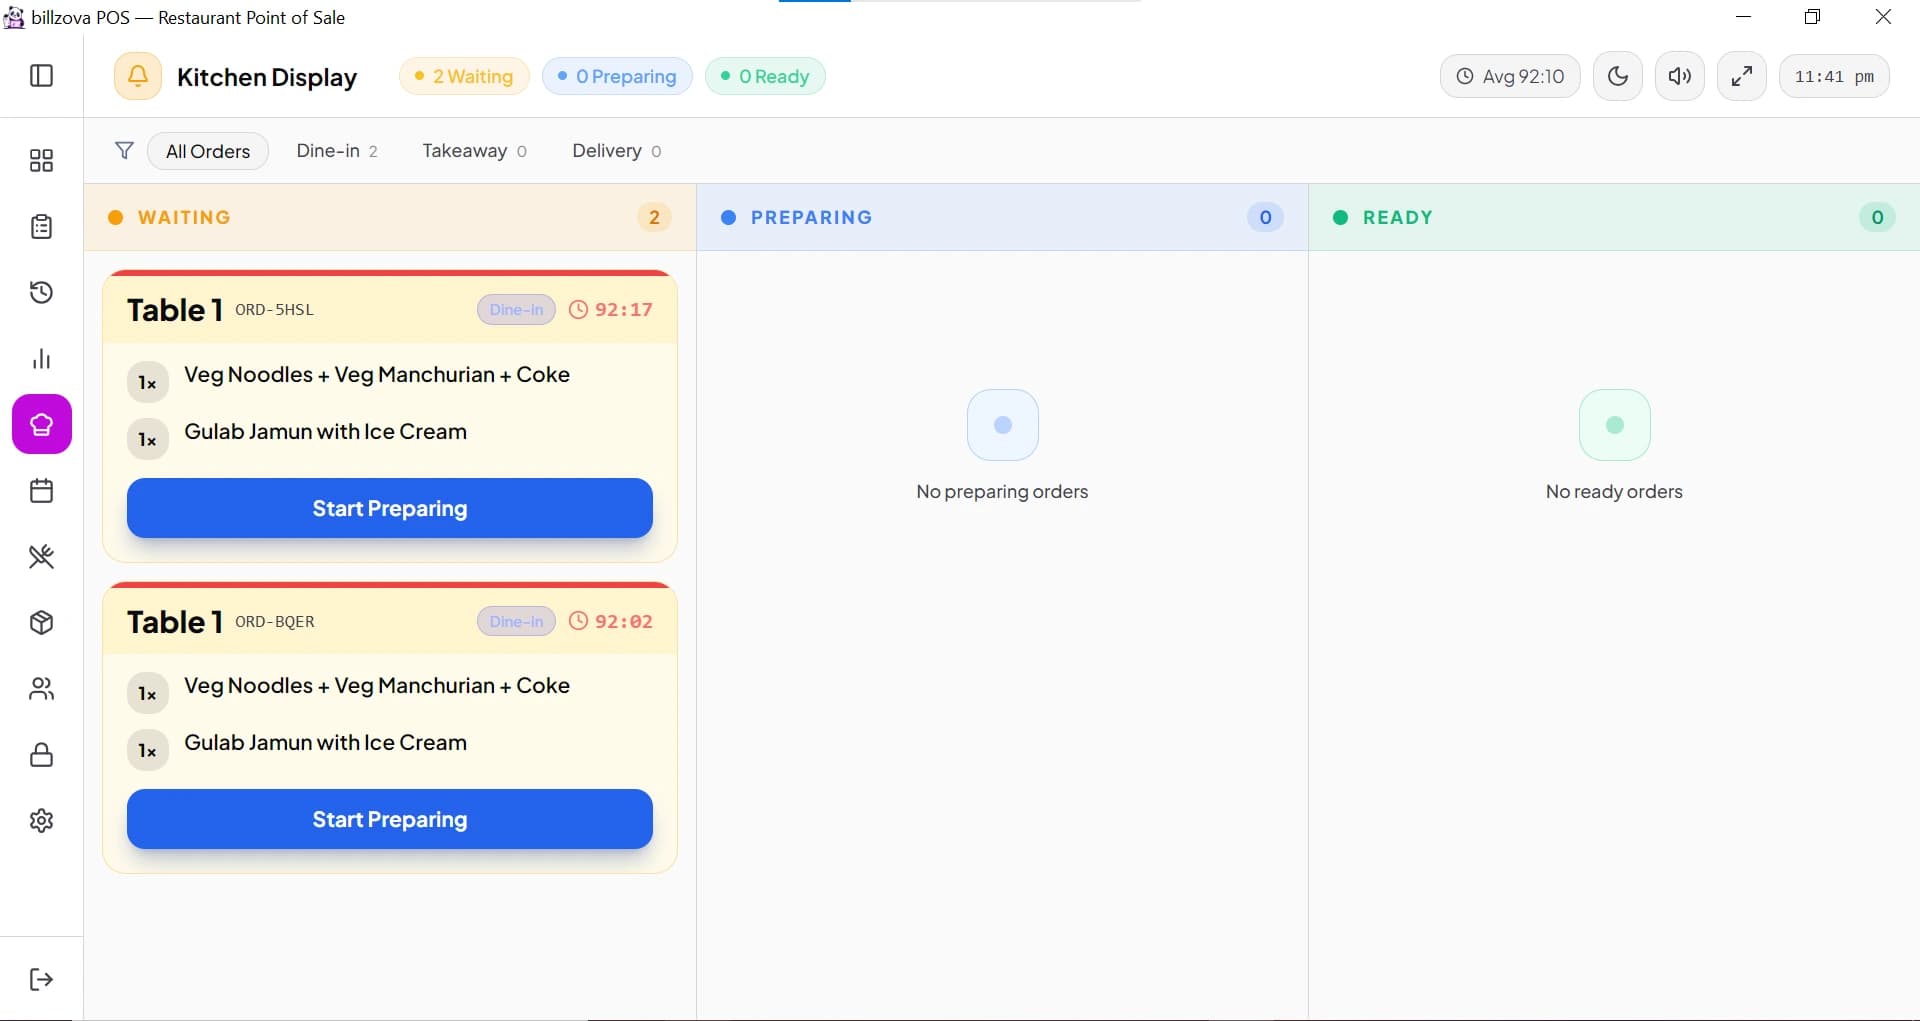Click the notification bell icon
This screenshot has width=1920, height=1021.
click(138, 76)
